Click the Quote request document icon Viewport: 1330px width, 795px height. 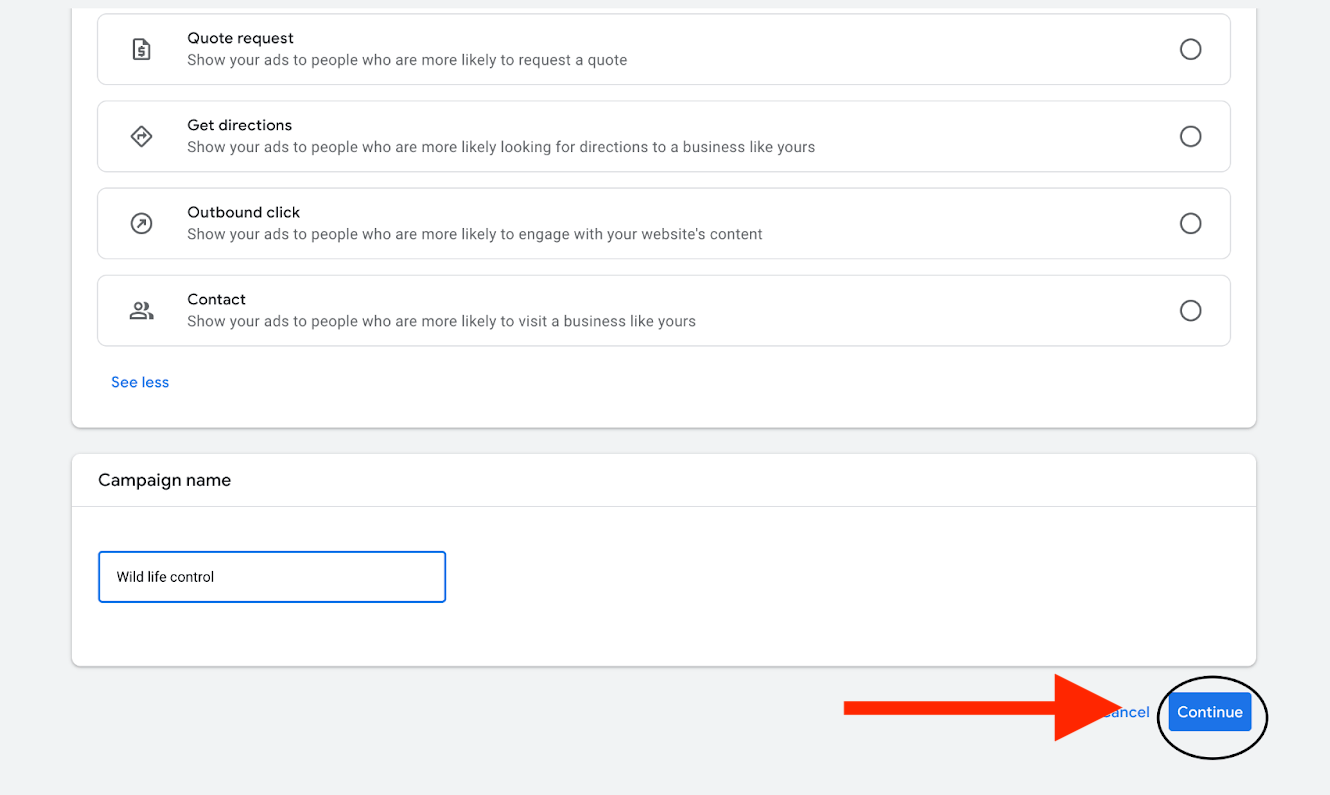click(142, 49)
